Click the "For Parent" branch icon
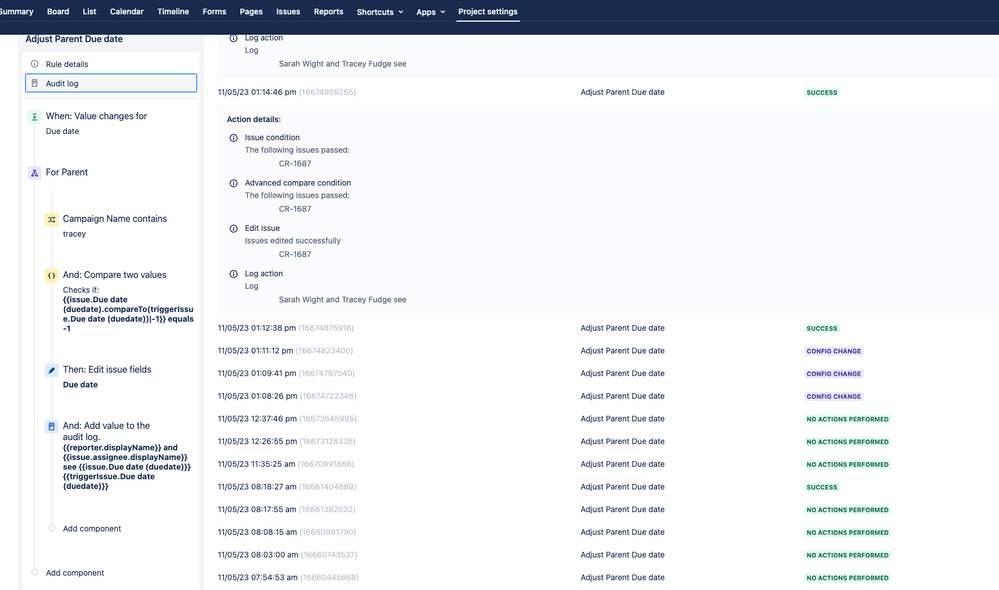 [34, 172]
